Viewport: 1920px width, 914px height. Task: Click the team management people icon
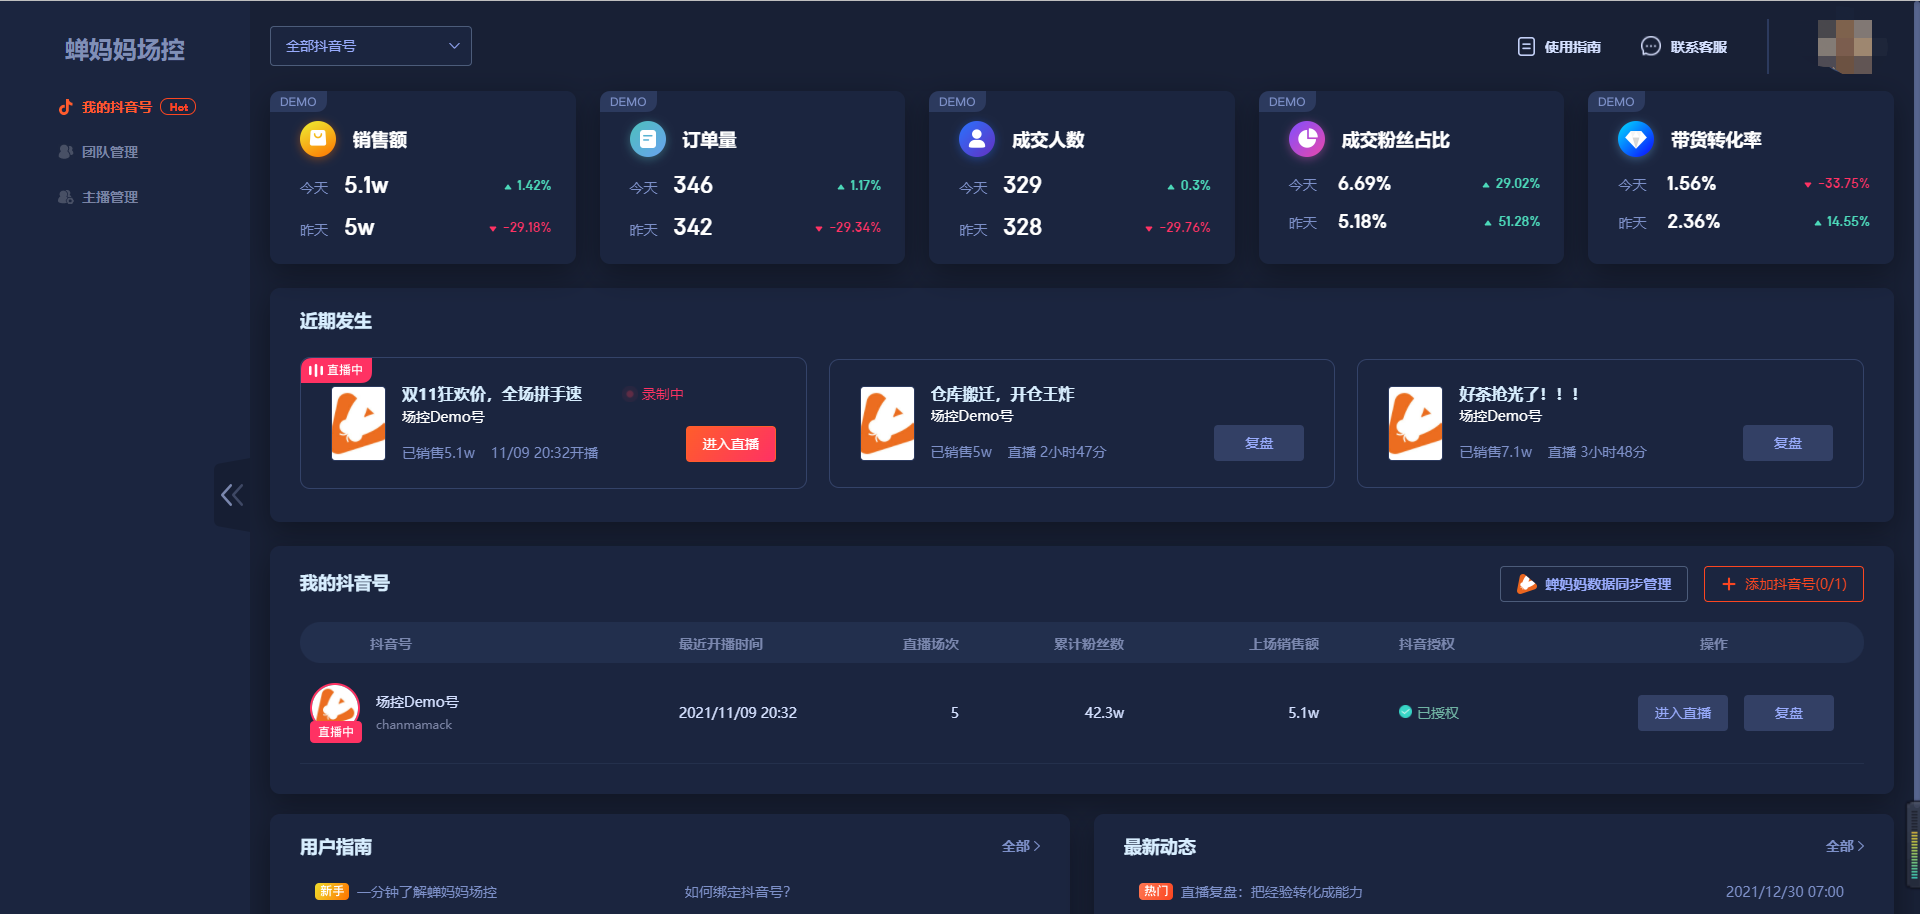pos(66,152)
